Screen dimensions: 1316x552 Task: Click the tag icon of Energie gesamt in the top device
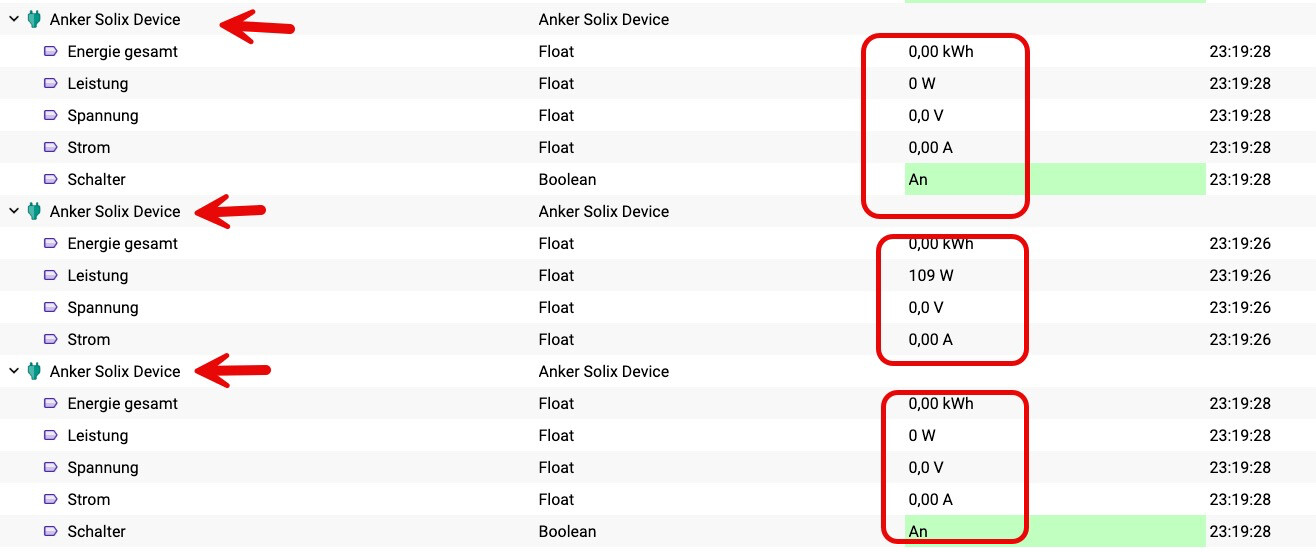[x=51, y=51]
